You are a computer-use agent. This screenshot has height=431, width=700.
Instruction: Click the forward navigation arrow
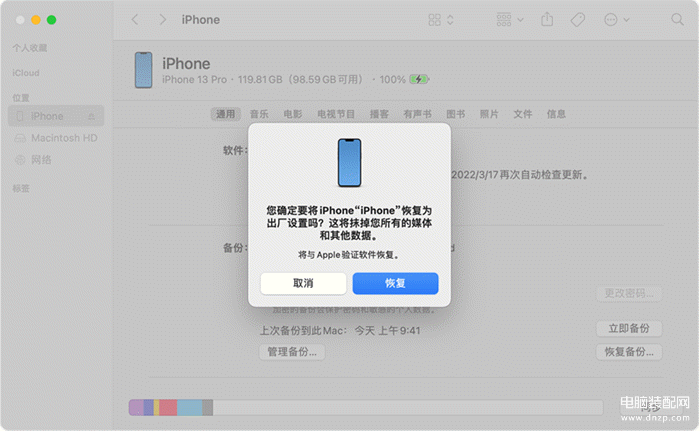pos(159,20)
